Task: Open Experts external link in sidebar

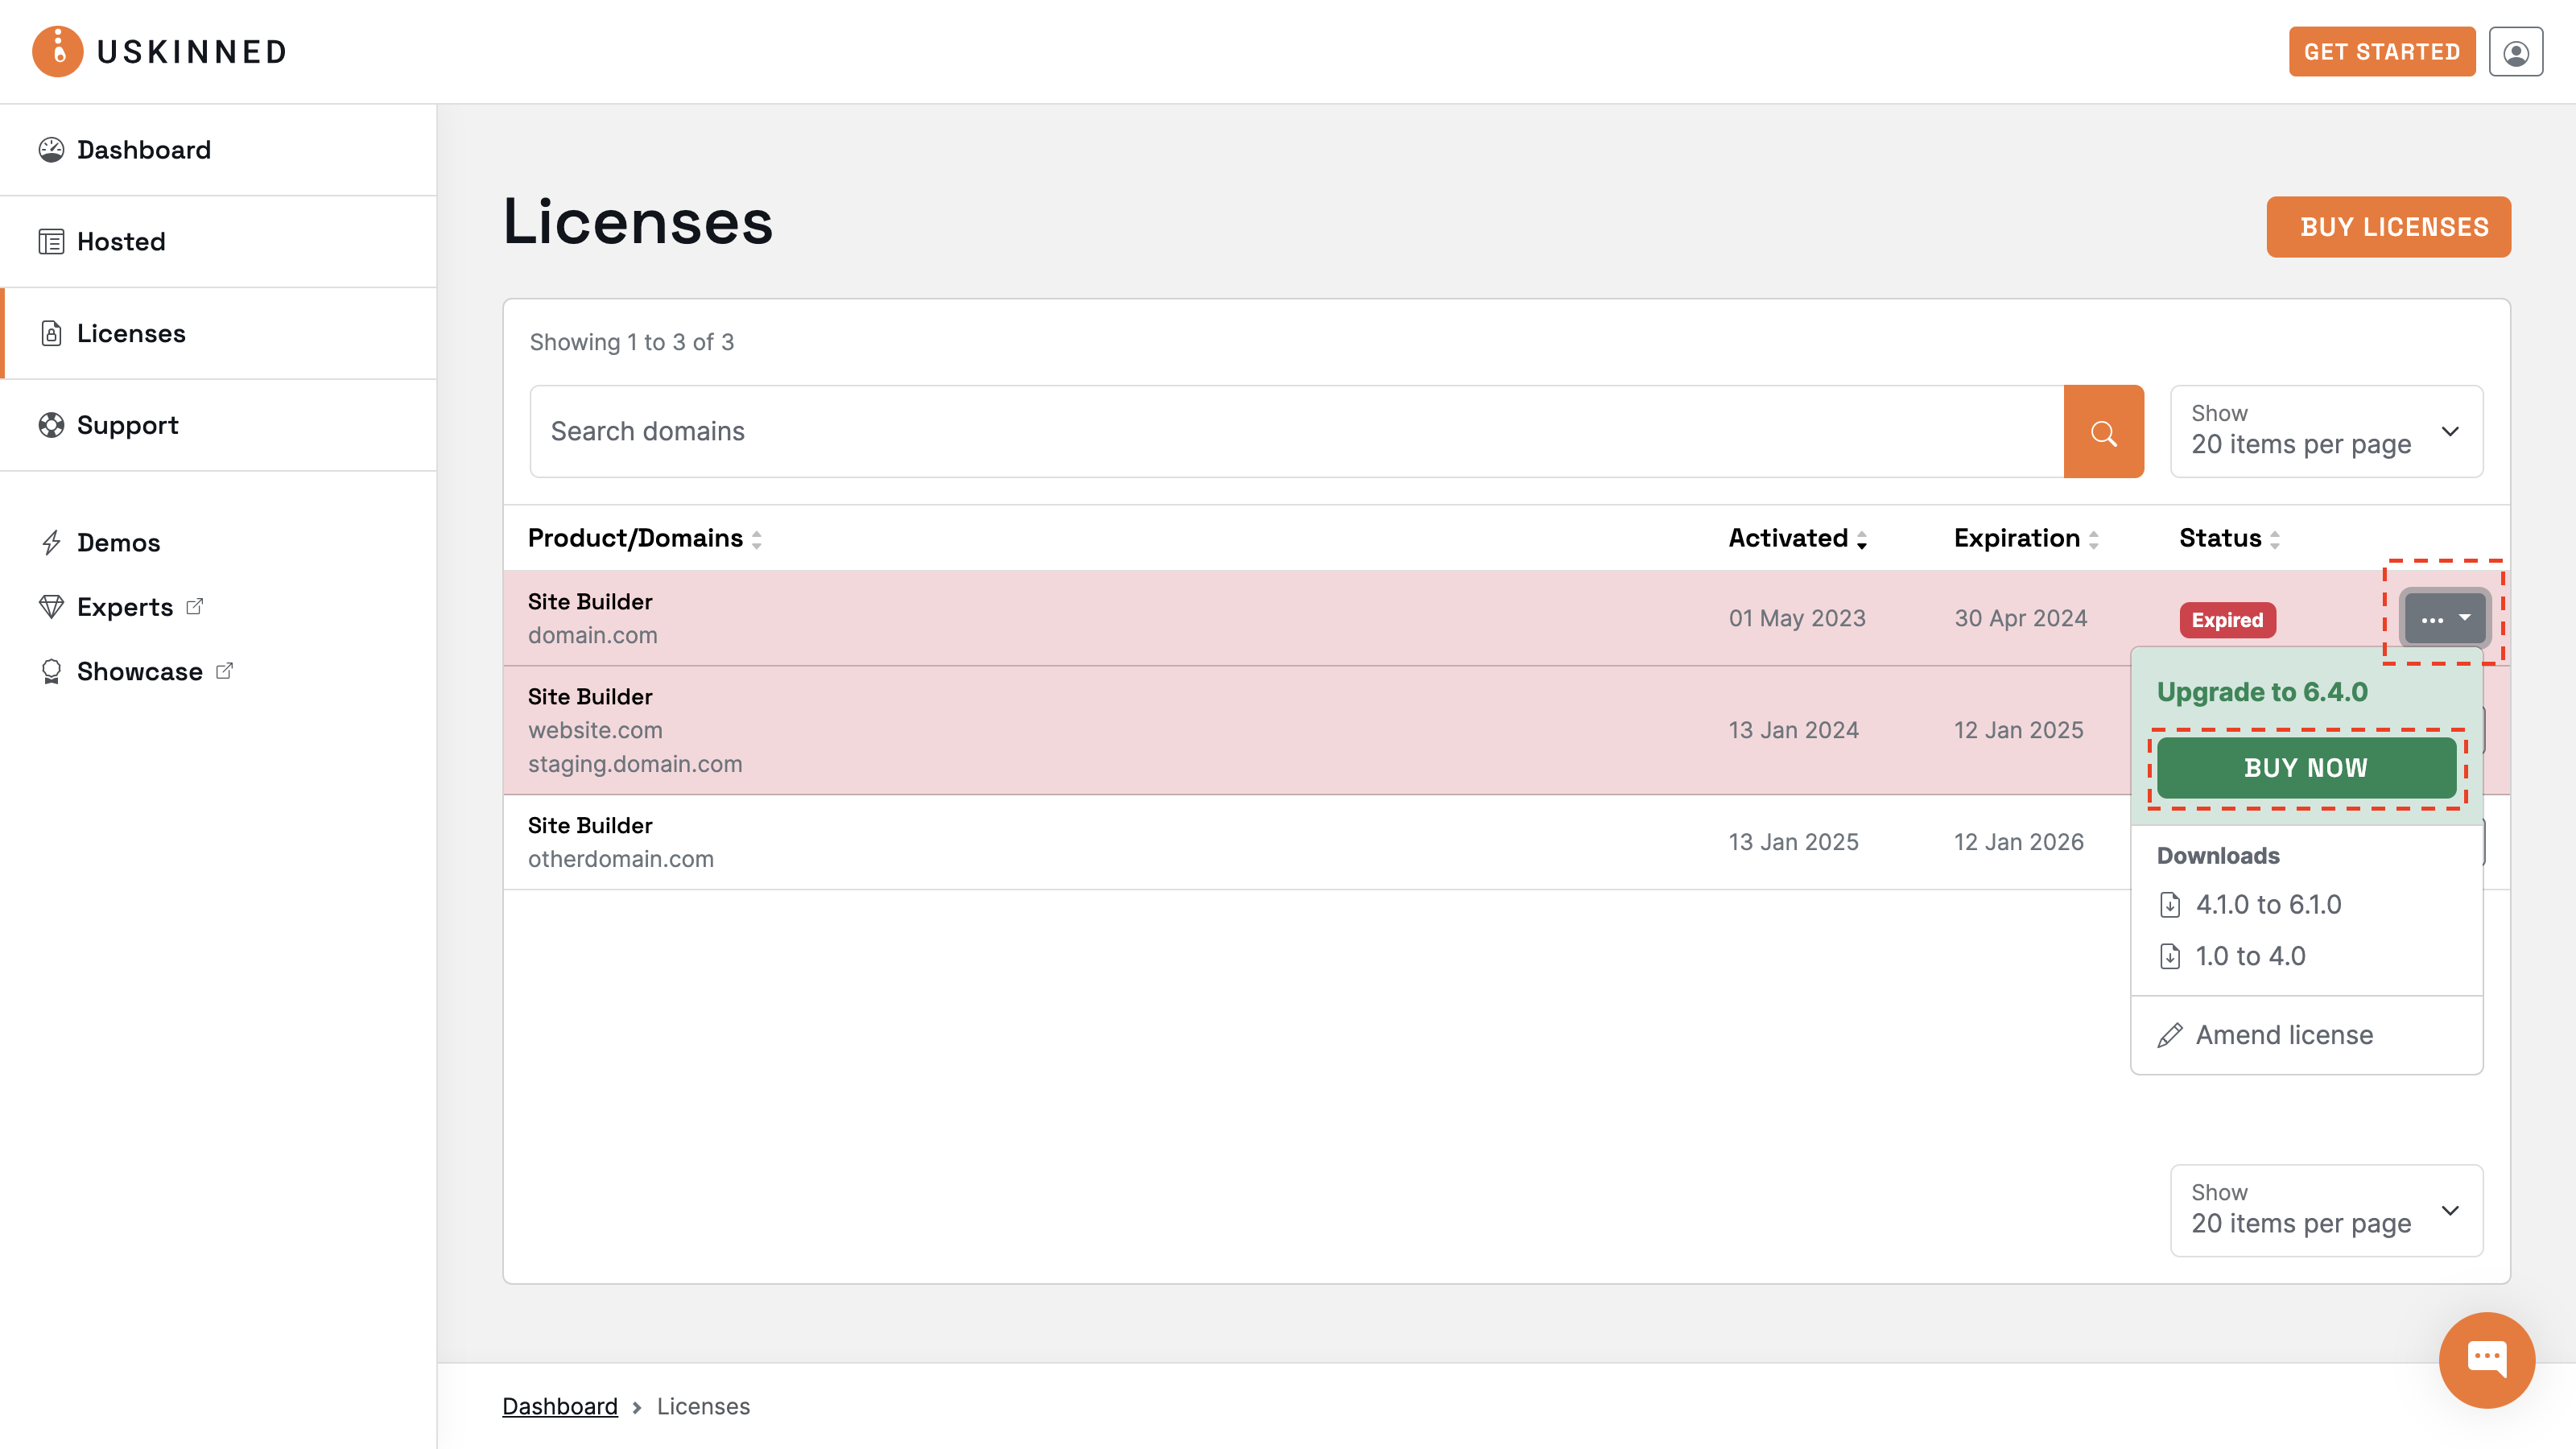Action: click(125, 607)
